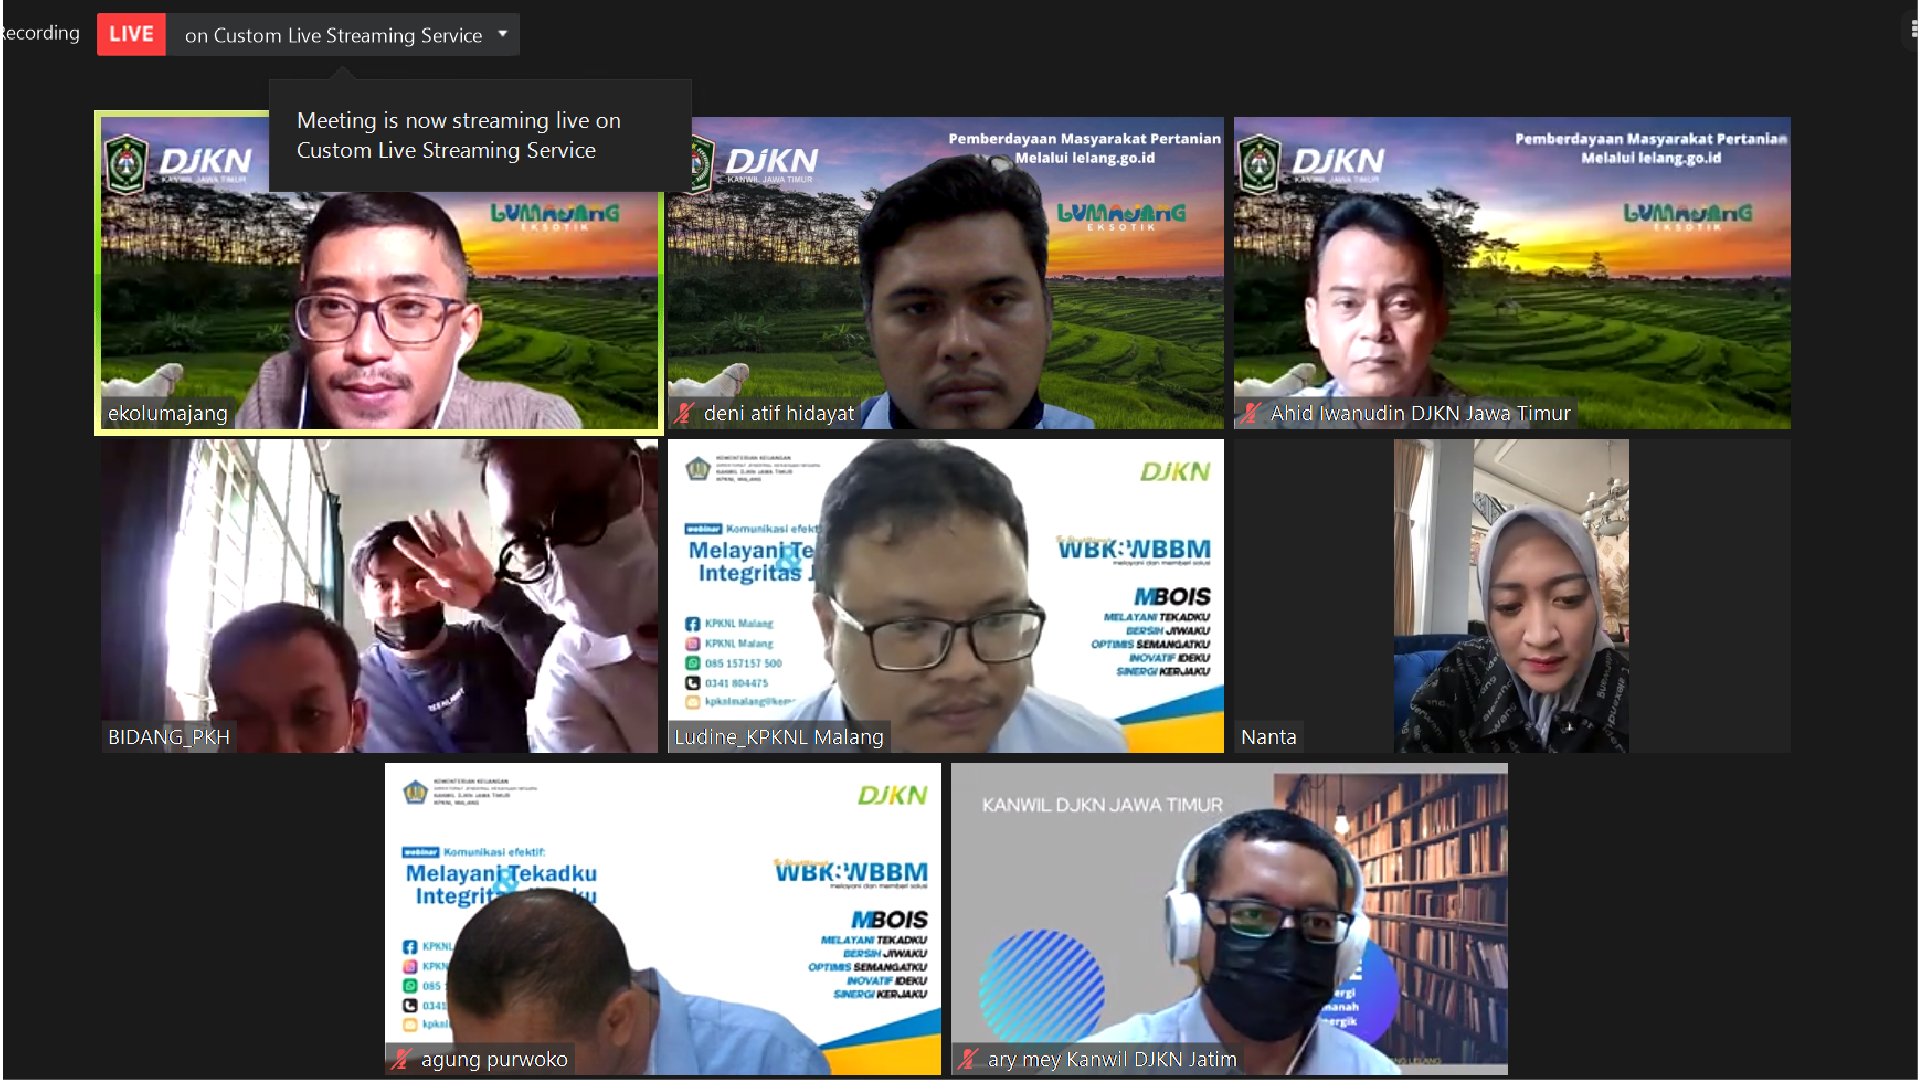Select Nanta's video tile
Viewport: 1920px width, 1080px height.
click(x=1511, y=595)
